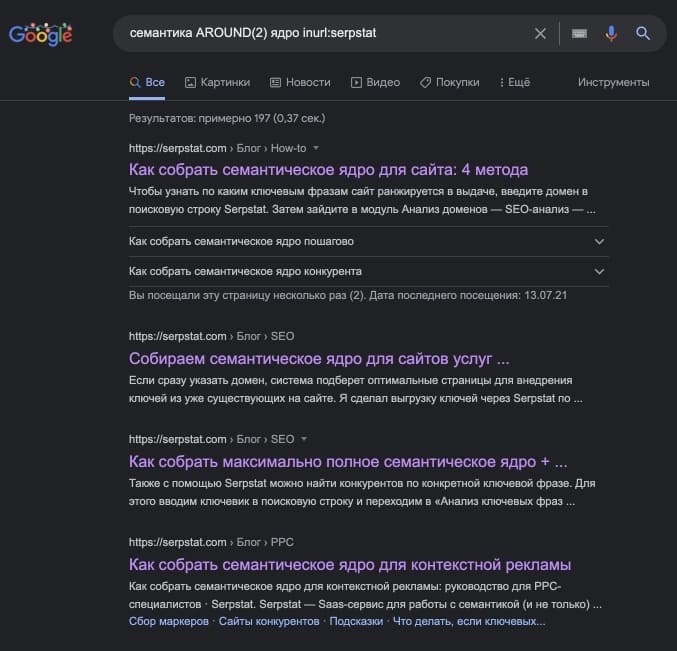Switch to Картинки tab
677x651 pixels.
(x=218, y=82)
